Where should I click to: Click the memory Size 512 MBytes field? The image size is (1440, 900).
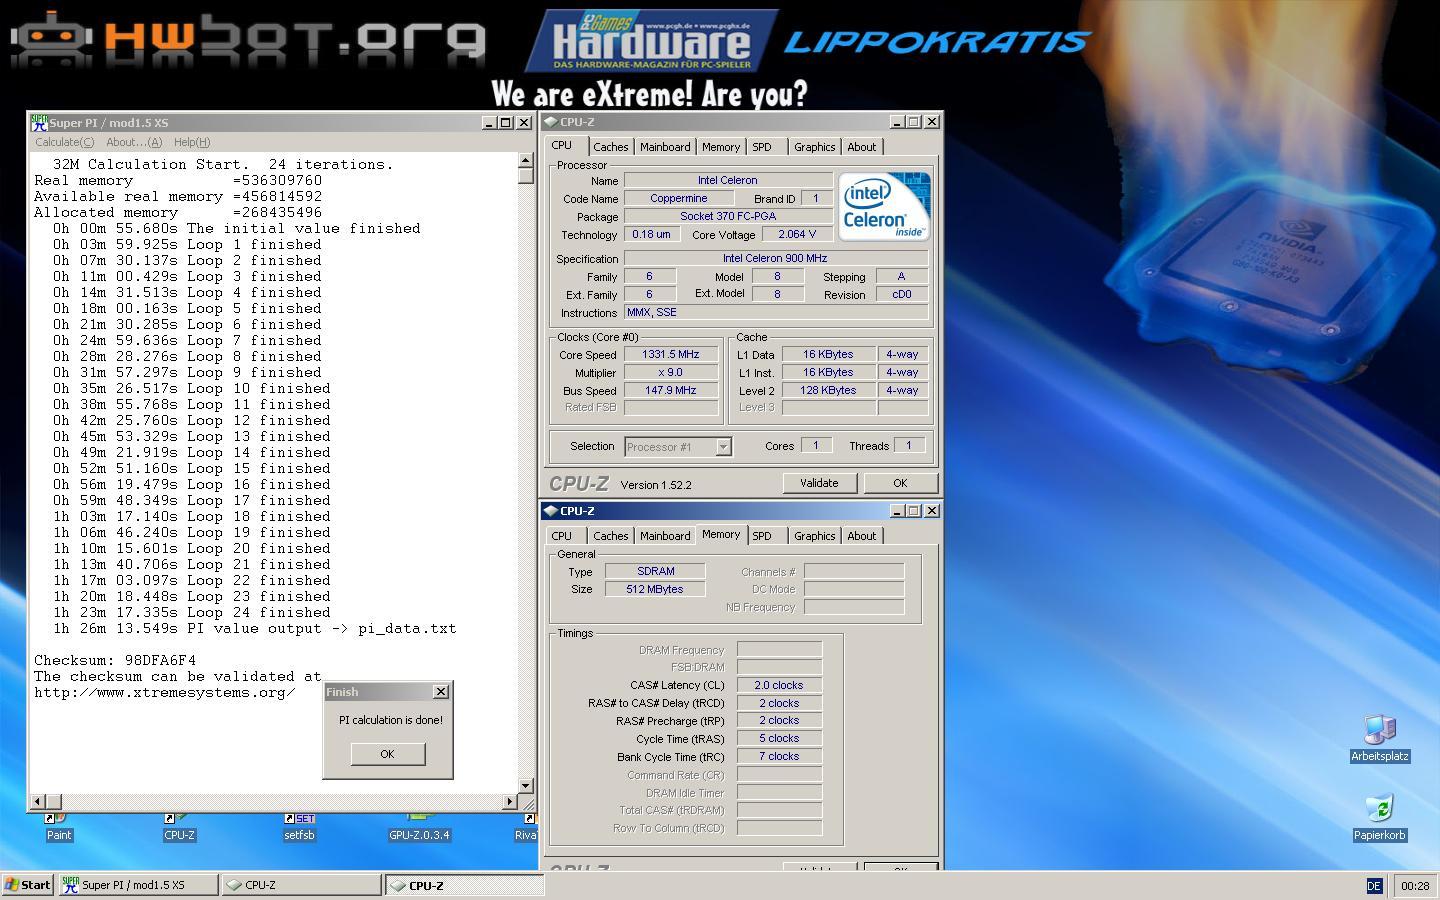(655, 589)
